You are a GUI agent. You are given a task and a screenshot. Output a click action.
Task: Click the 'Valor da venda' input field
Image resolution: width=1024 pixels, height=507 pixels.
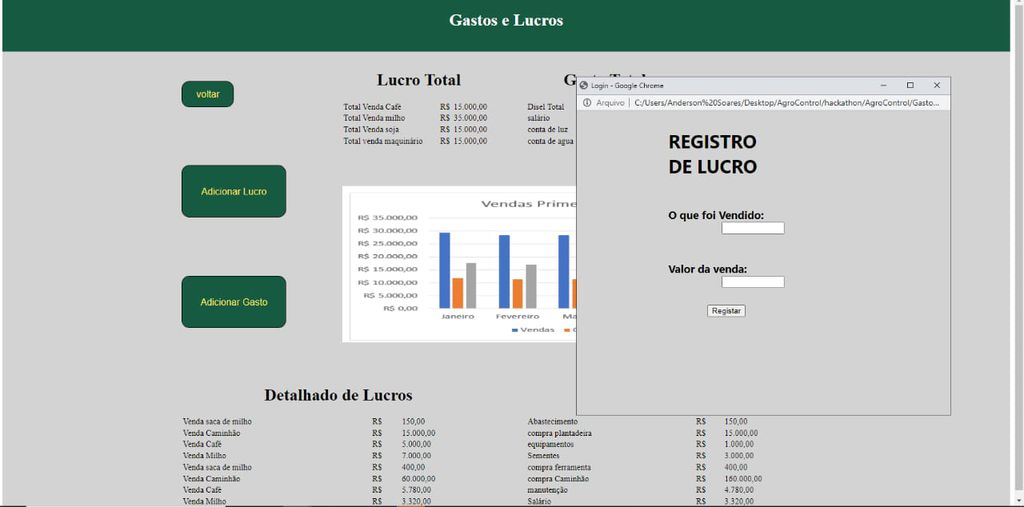pyautogui.click(x=752, y=282)
